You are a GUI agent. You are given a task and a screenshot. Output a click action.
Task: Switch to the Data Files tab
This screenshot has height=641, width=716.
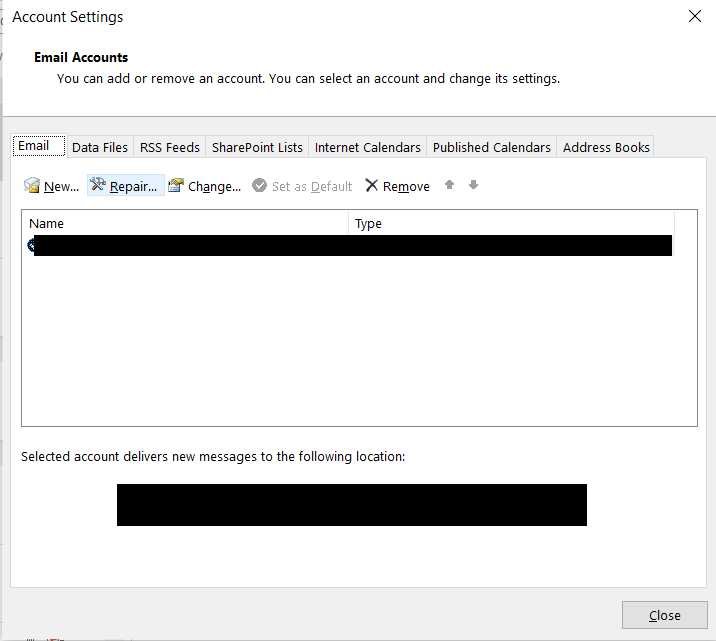tap(100, 147)
